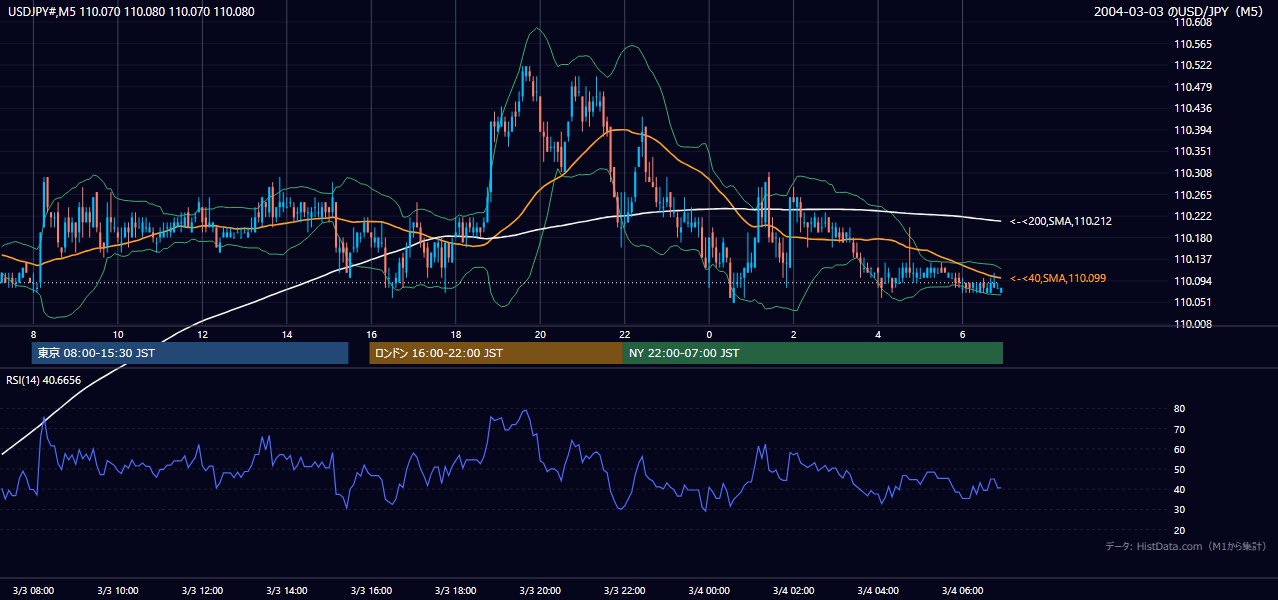This screenshot has width=1278, height=600.
Task: Click the 3/3 12:00 date label
Action: click(x=203, y=590)
